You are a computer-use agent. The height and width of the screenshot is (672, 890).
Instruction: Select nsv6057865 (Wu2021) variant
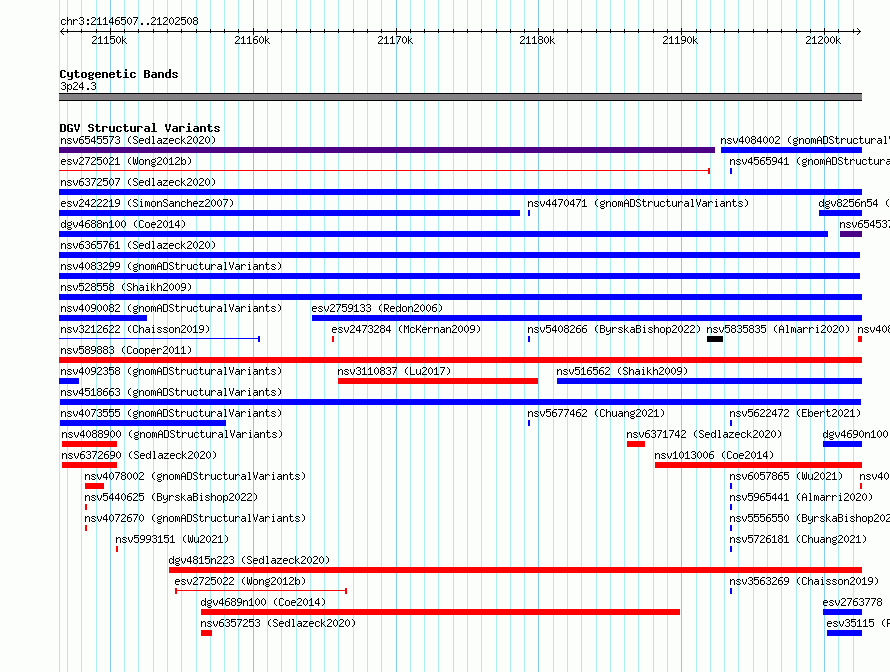click(x=786, y=476)
